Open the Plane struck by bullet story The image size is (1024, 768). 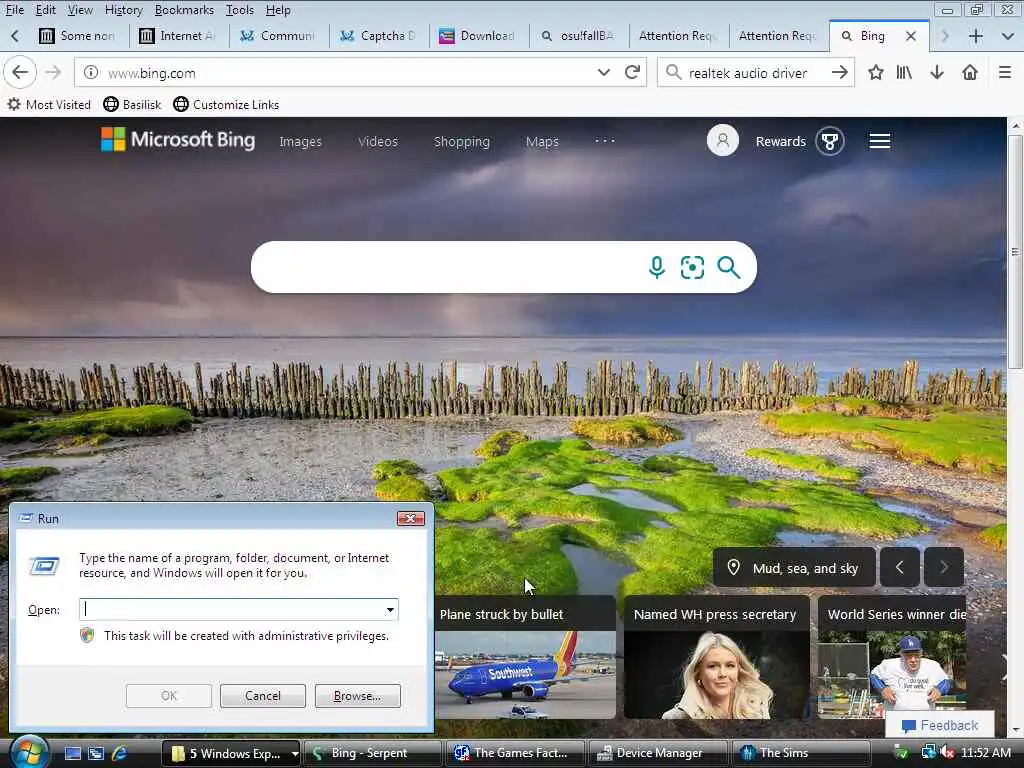click(x=525, y=656)
